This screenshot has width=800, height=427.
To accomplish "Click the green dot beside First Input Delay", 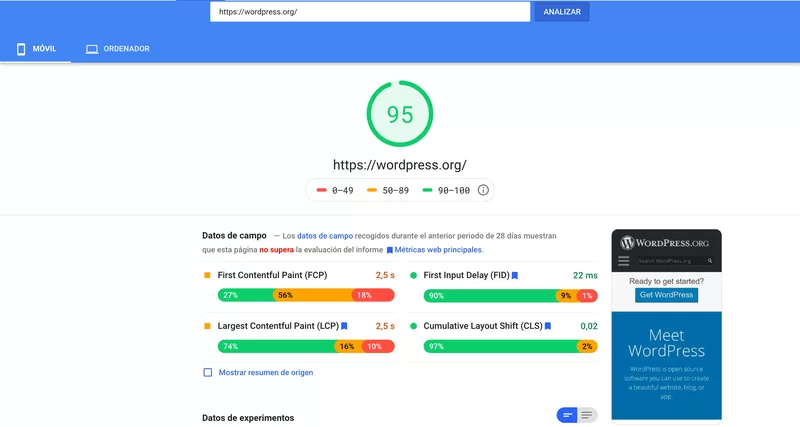I will [x=414, y=275].
